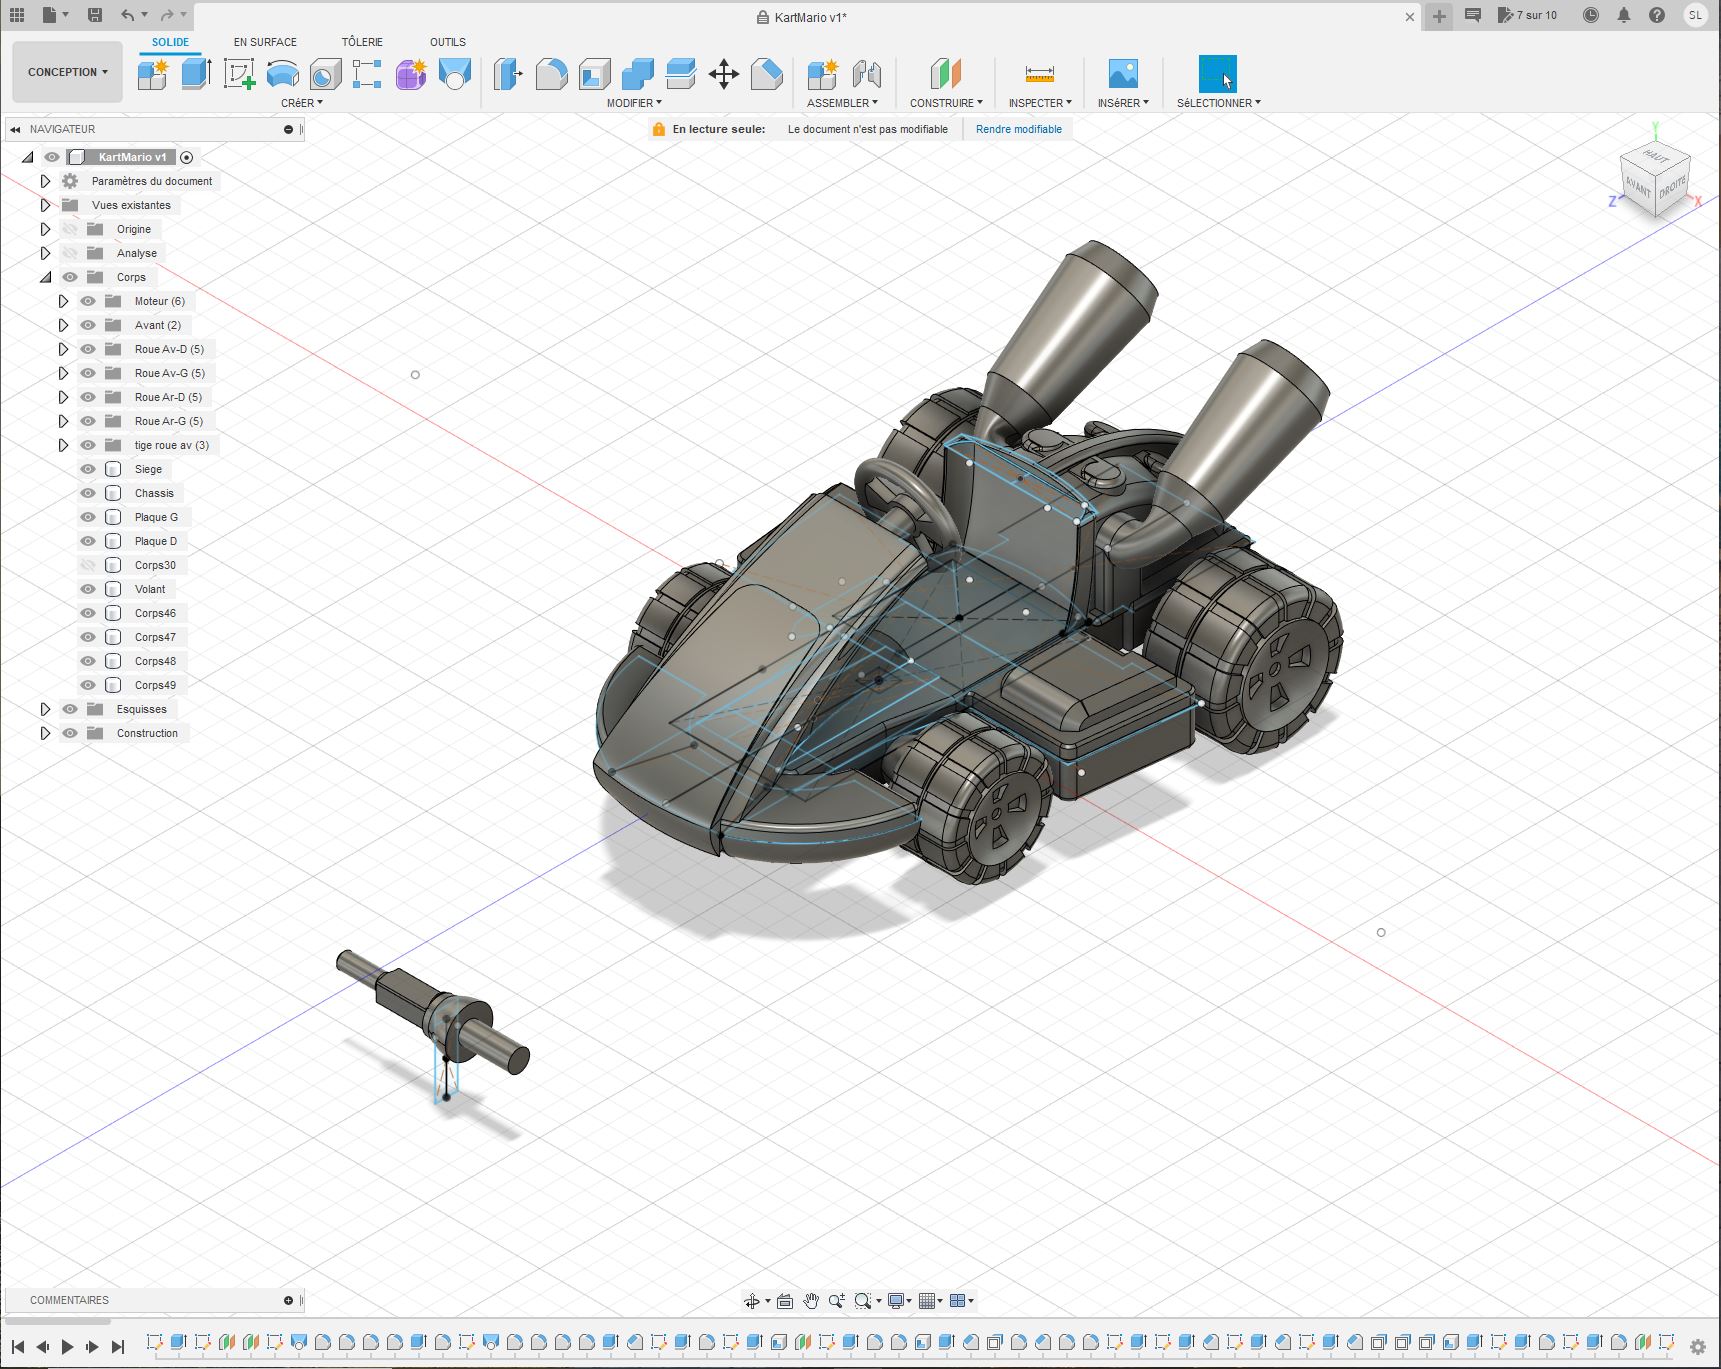Toggle visibility of Esquisses folder
The height and width of the screenshot is (1369, 1721).
pyautogui.click(x=70, y=709)
